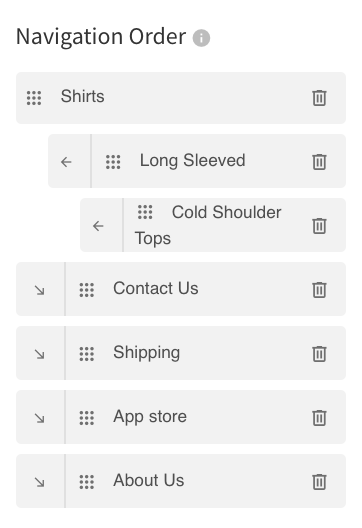Screen dimensions: 362x528
Task: Remove Cold Shoulder Tops with trash icon
Action: click(x=319, y=226)
